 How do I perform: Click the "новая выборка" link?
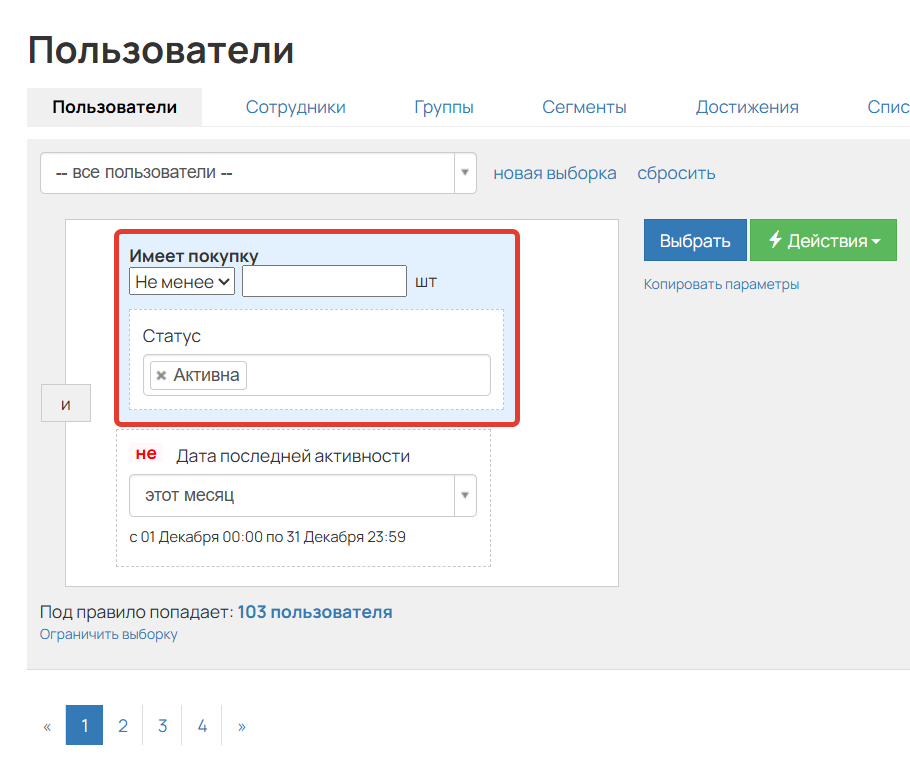(554, 173)
